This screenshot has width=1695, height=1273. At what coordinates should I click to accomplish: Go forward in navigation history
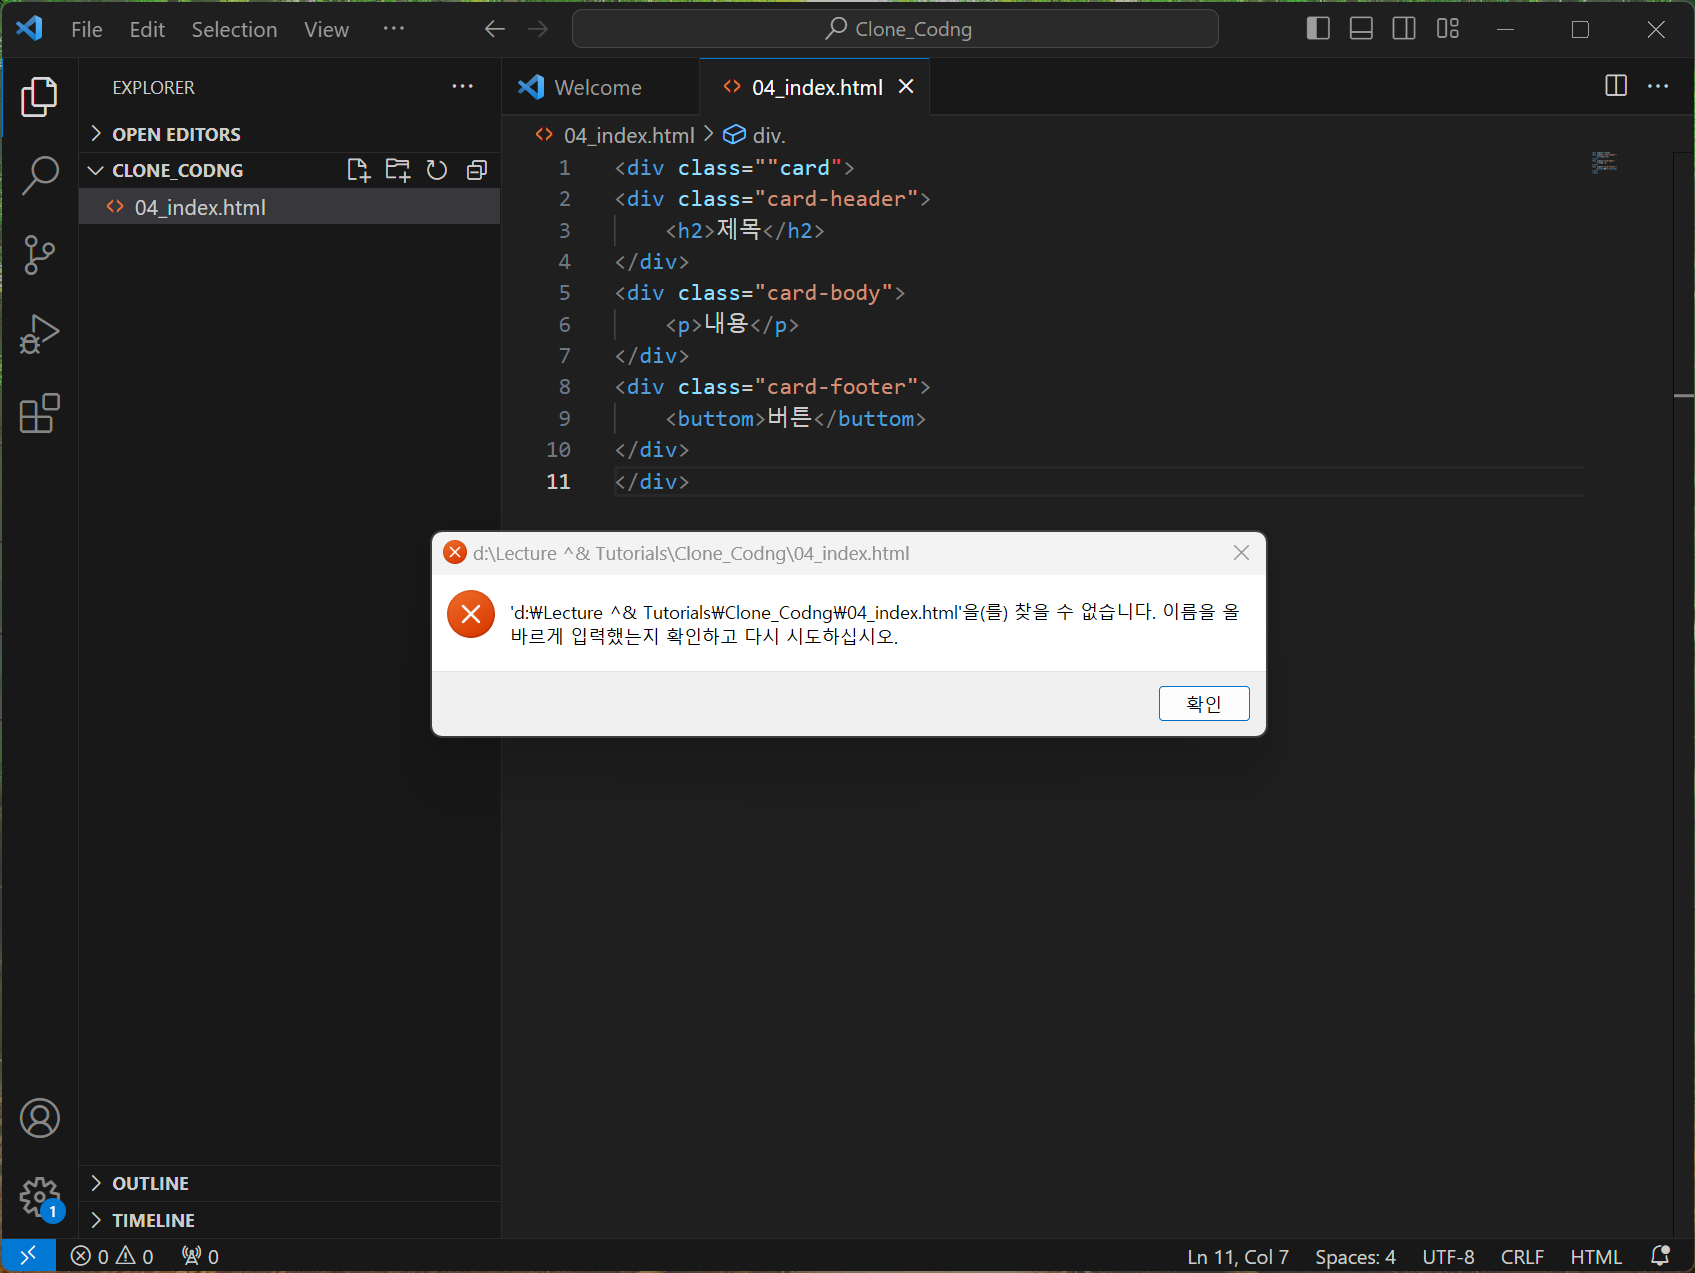coord(538,29)
